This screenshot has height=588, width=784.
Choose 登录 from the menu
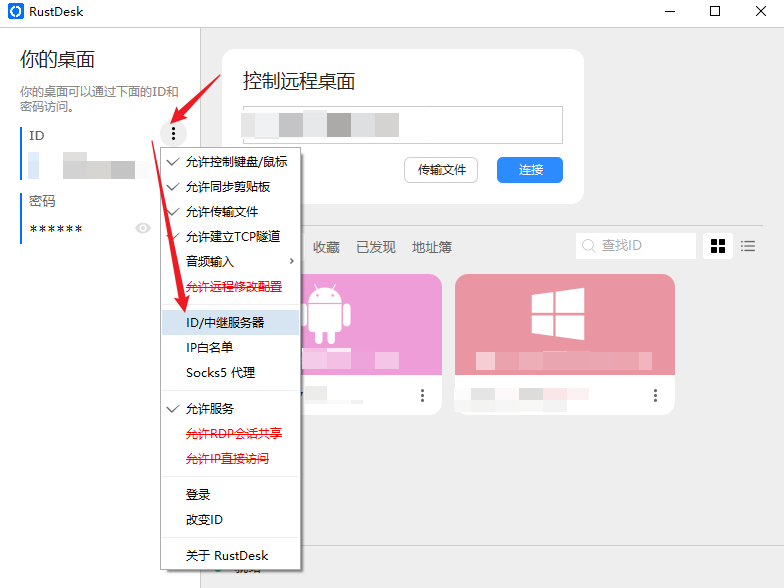tap(230, 494)
